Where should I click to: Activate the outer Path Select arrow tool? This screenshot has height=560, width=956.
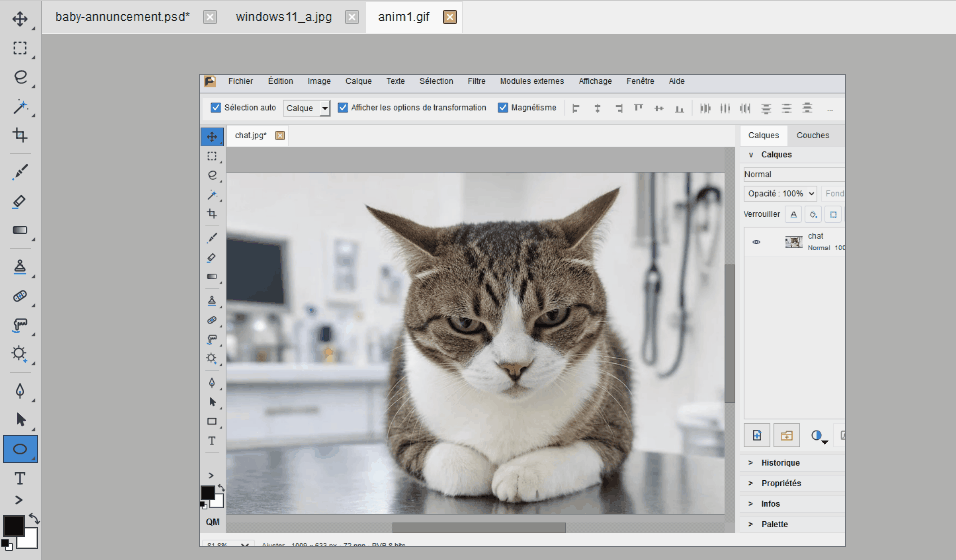[20, 420]
